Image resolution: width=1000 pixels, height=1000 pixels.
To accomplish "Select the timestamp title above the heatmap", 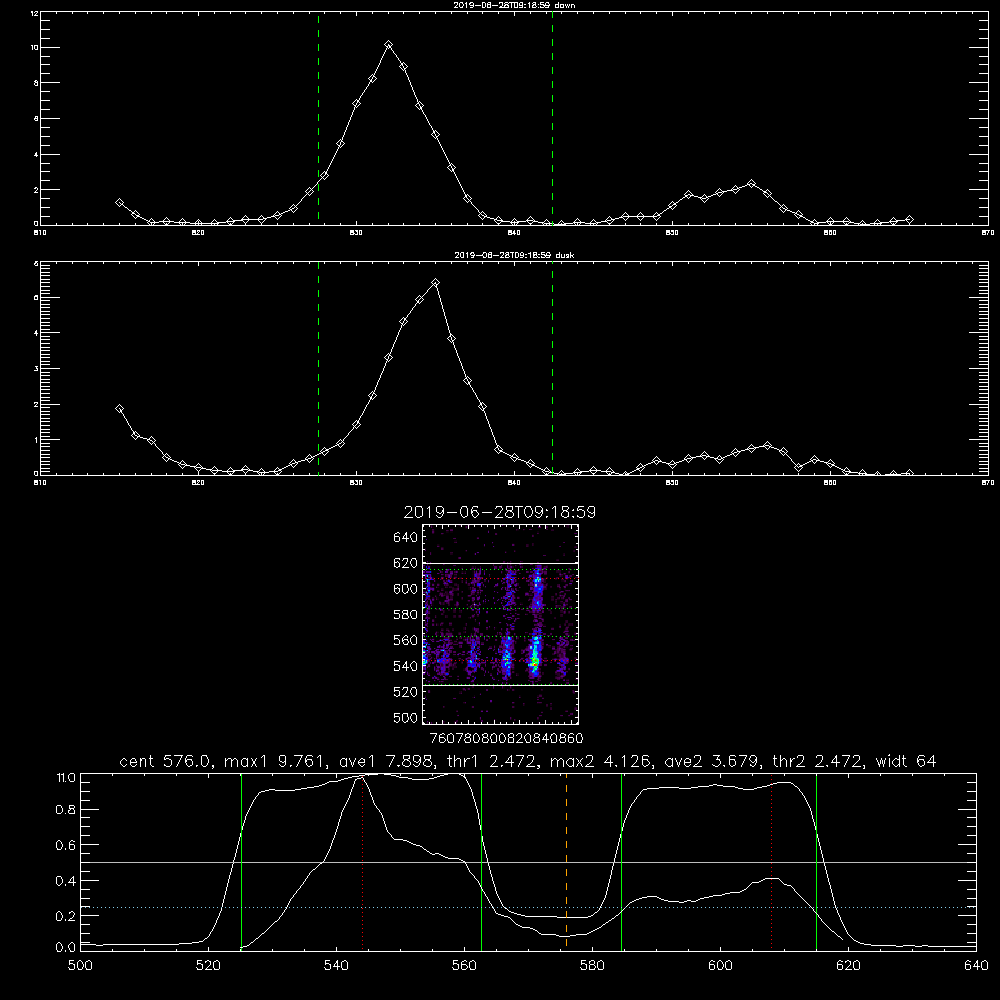I will [x=500, y=512].
